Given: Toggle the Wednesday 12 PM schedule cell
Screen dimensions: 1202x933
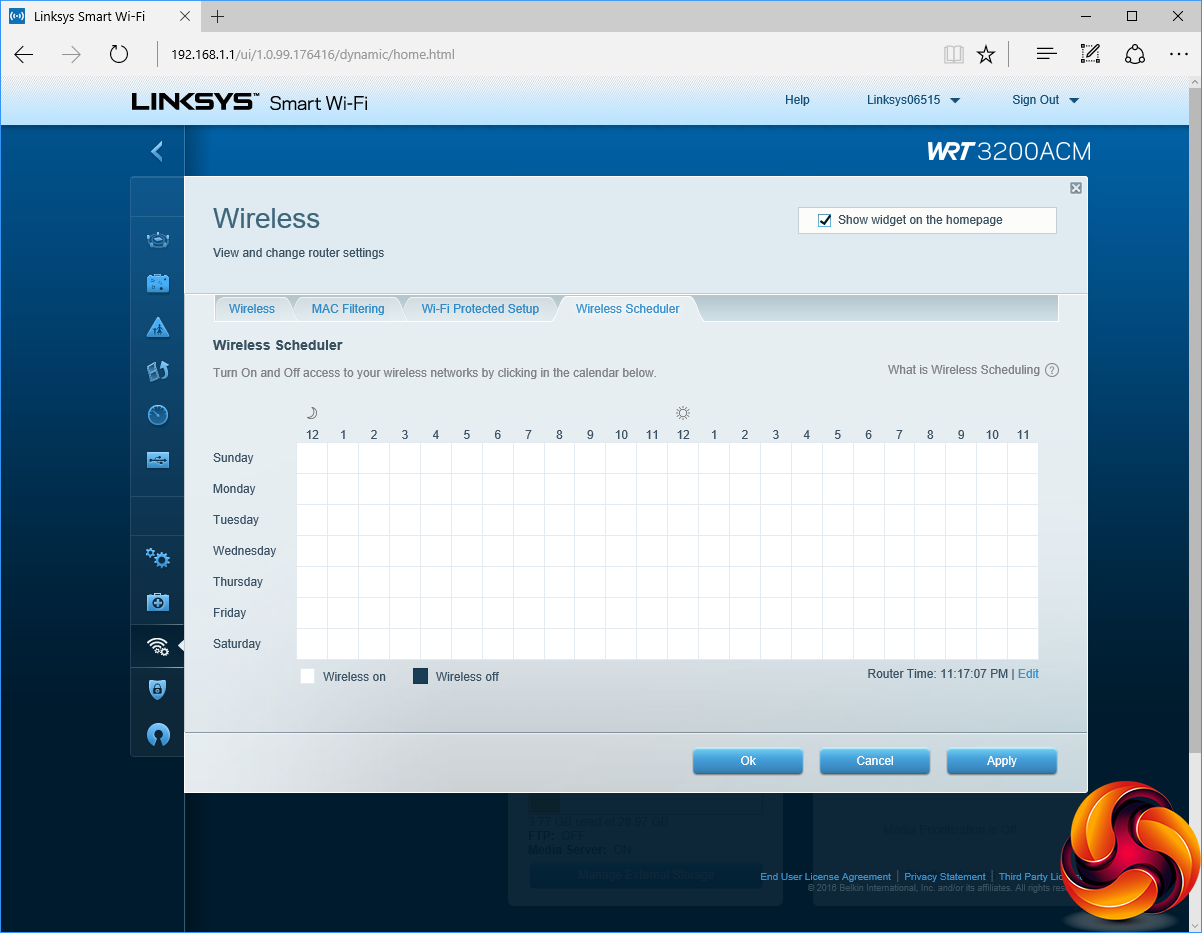Looking at the screenshot, I should click(683, 551).
